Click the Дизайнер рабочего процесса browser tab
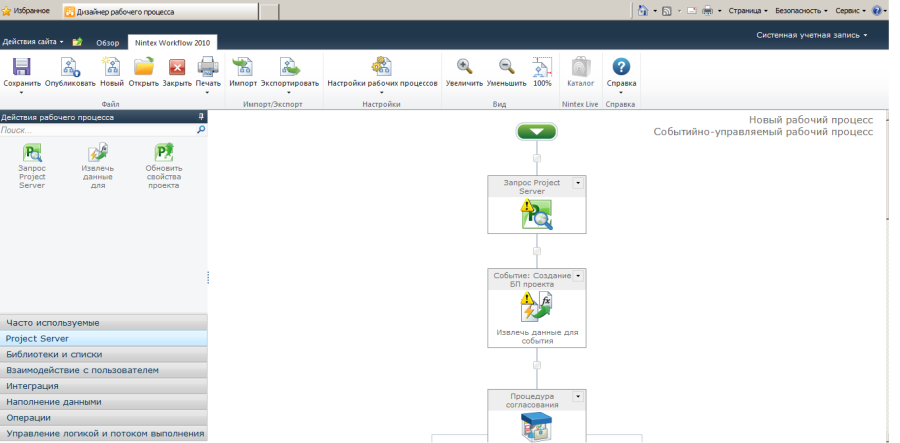The width and height of the screenshot is (900, 443). pyautogui.click(x=160, y=11)
